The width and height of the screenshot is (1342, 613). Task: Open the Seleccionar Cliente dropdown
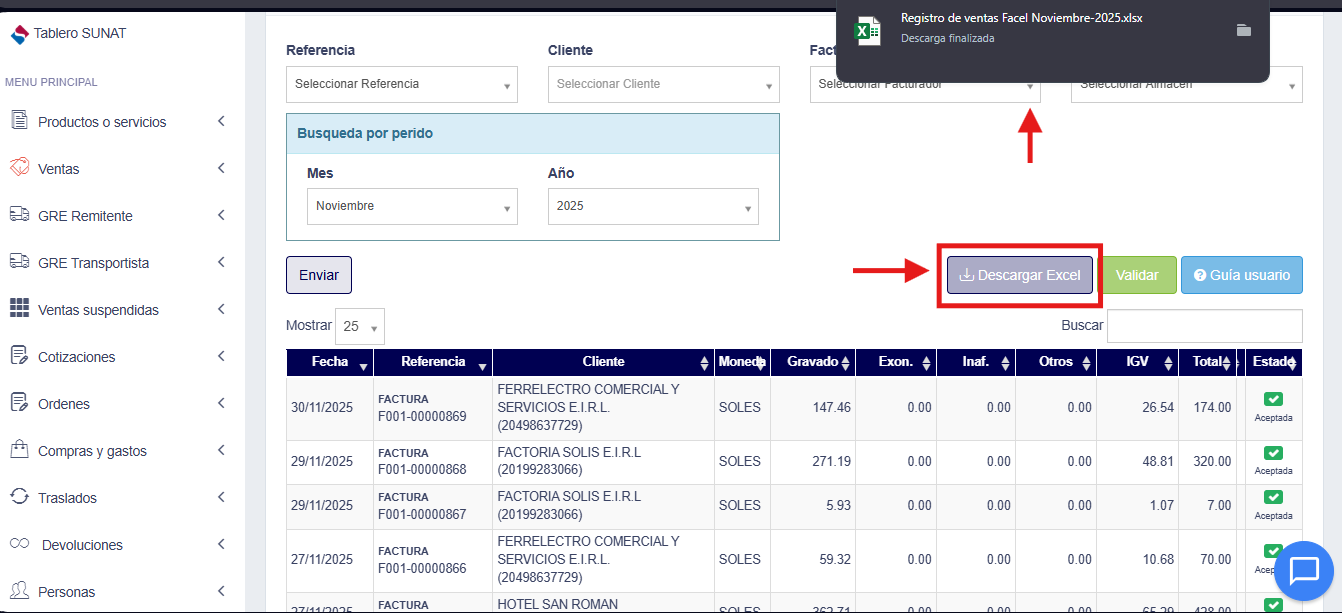[663, 84]
